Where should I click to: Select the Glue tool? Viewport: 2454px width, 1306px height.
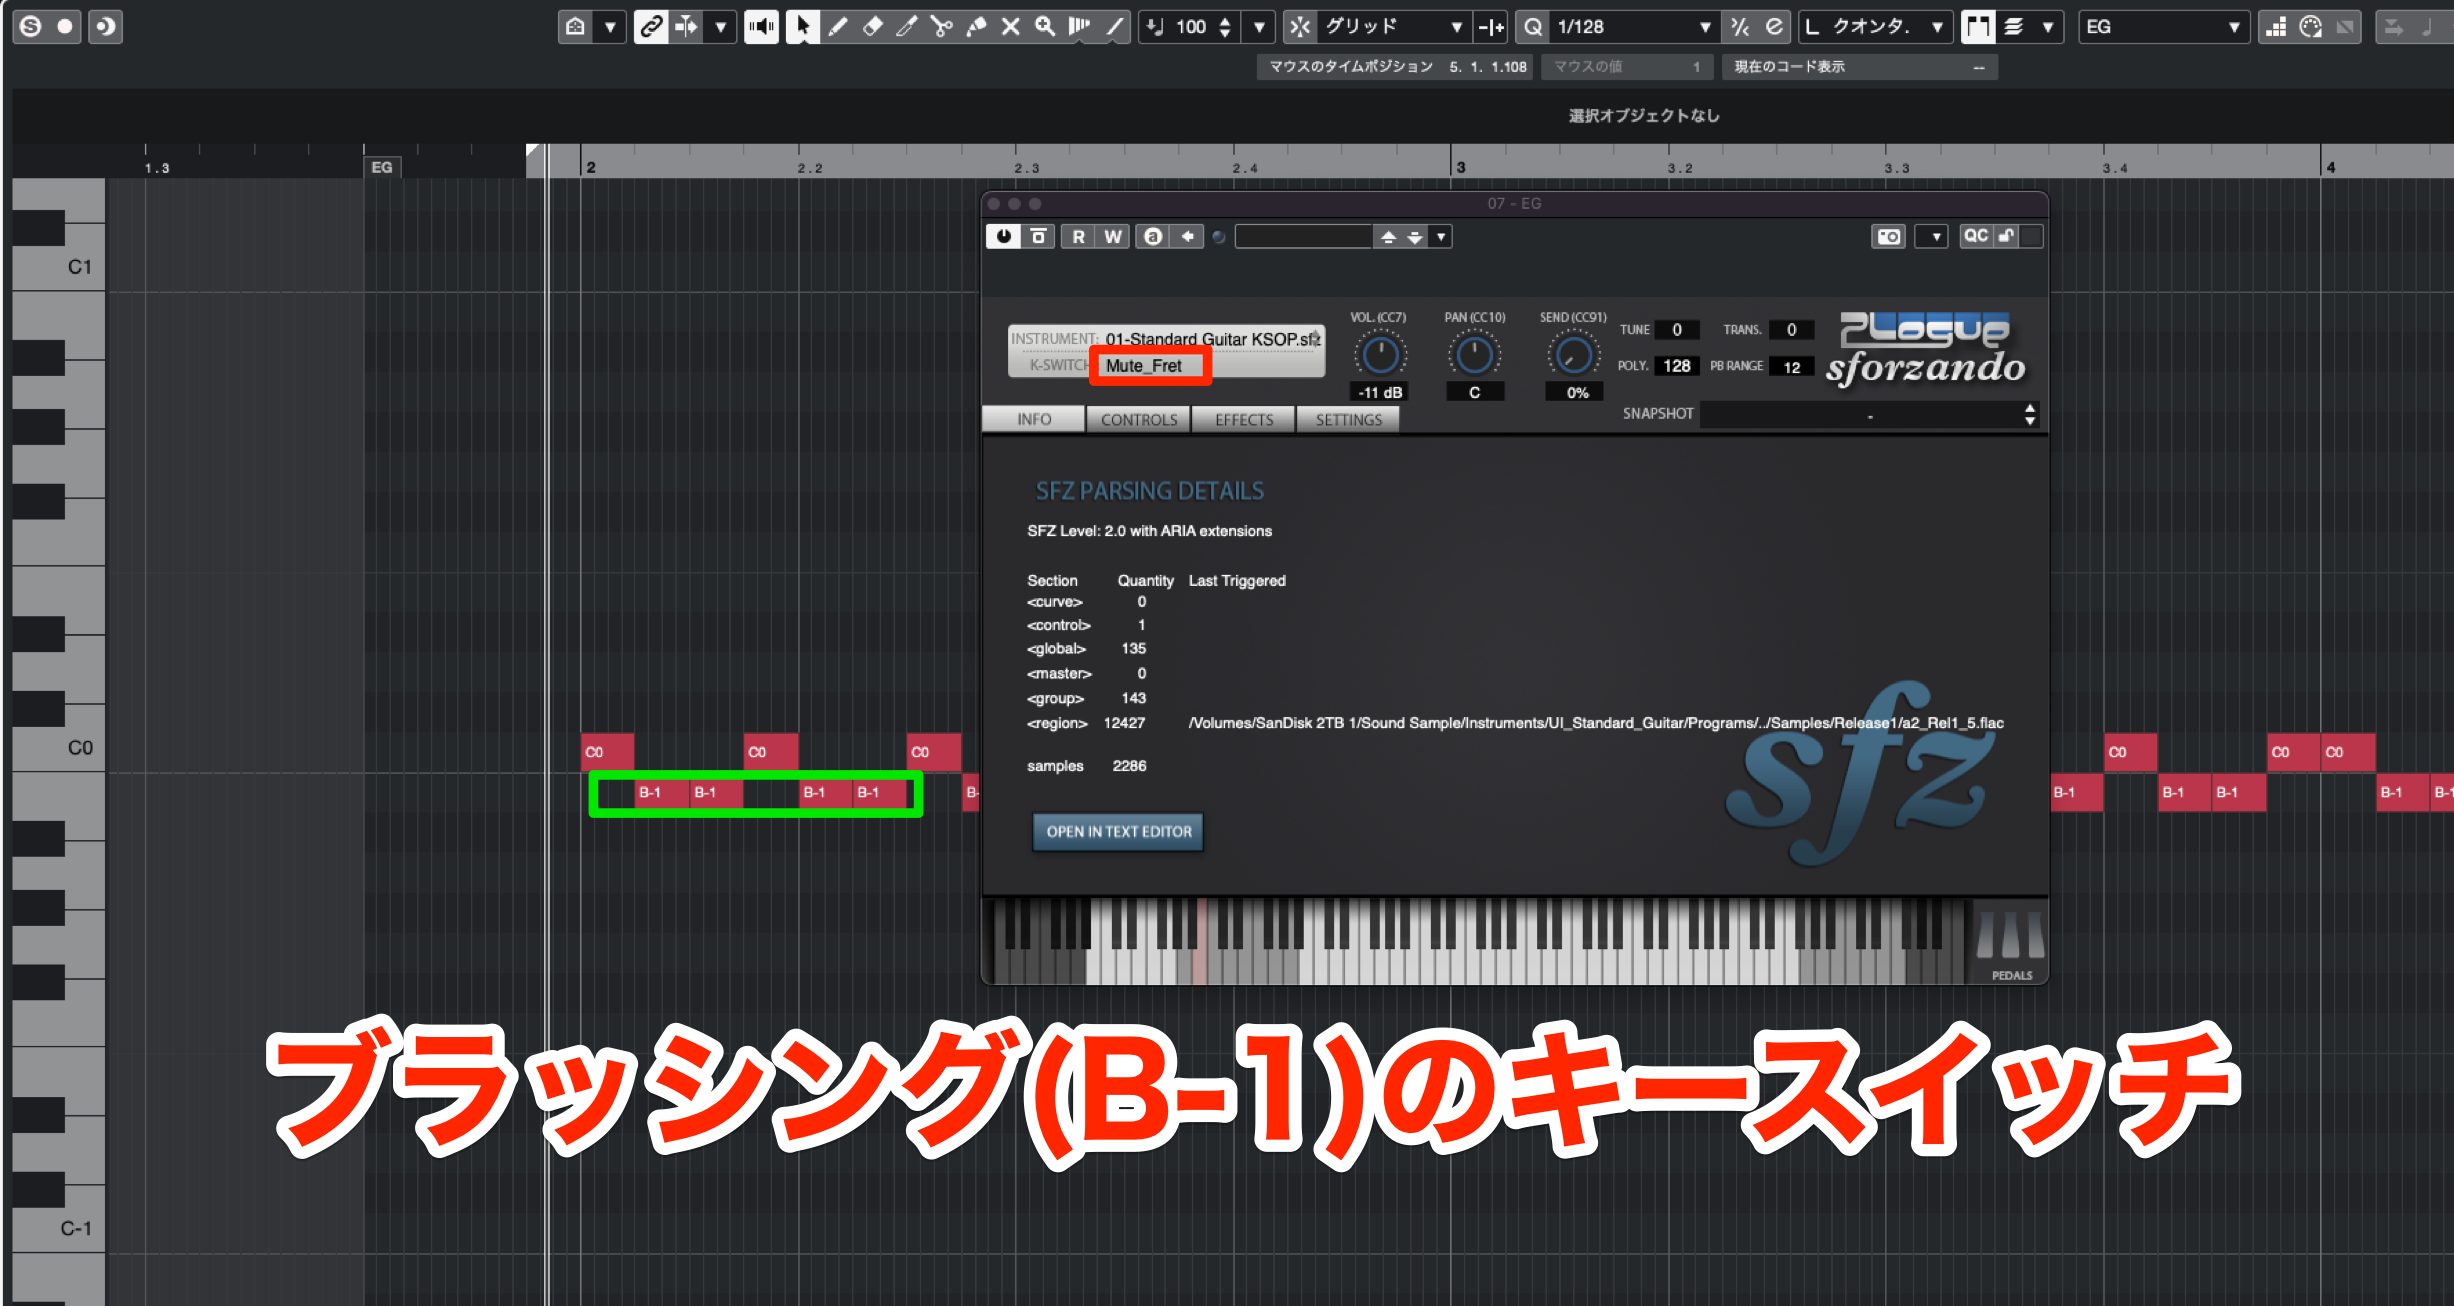[976, 27]
